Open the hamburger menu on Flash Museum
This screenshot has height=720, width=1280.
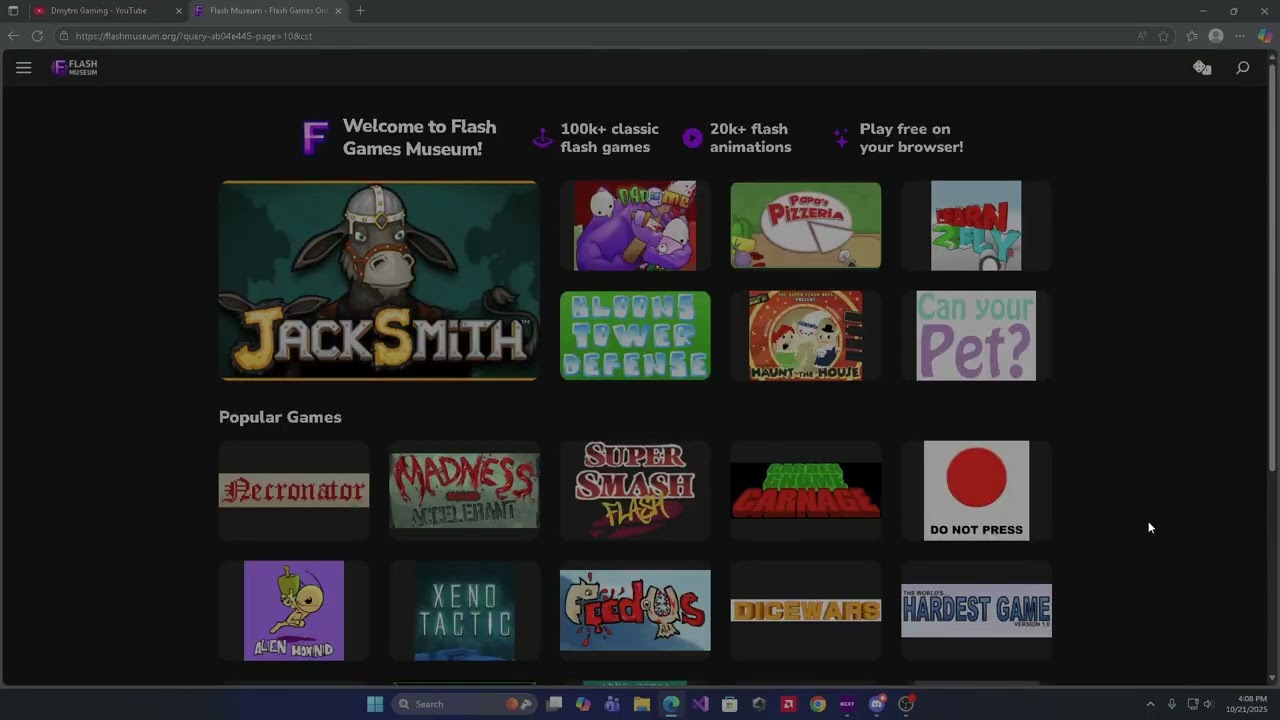click(x=24, y=68)
